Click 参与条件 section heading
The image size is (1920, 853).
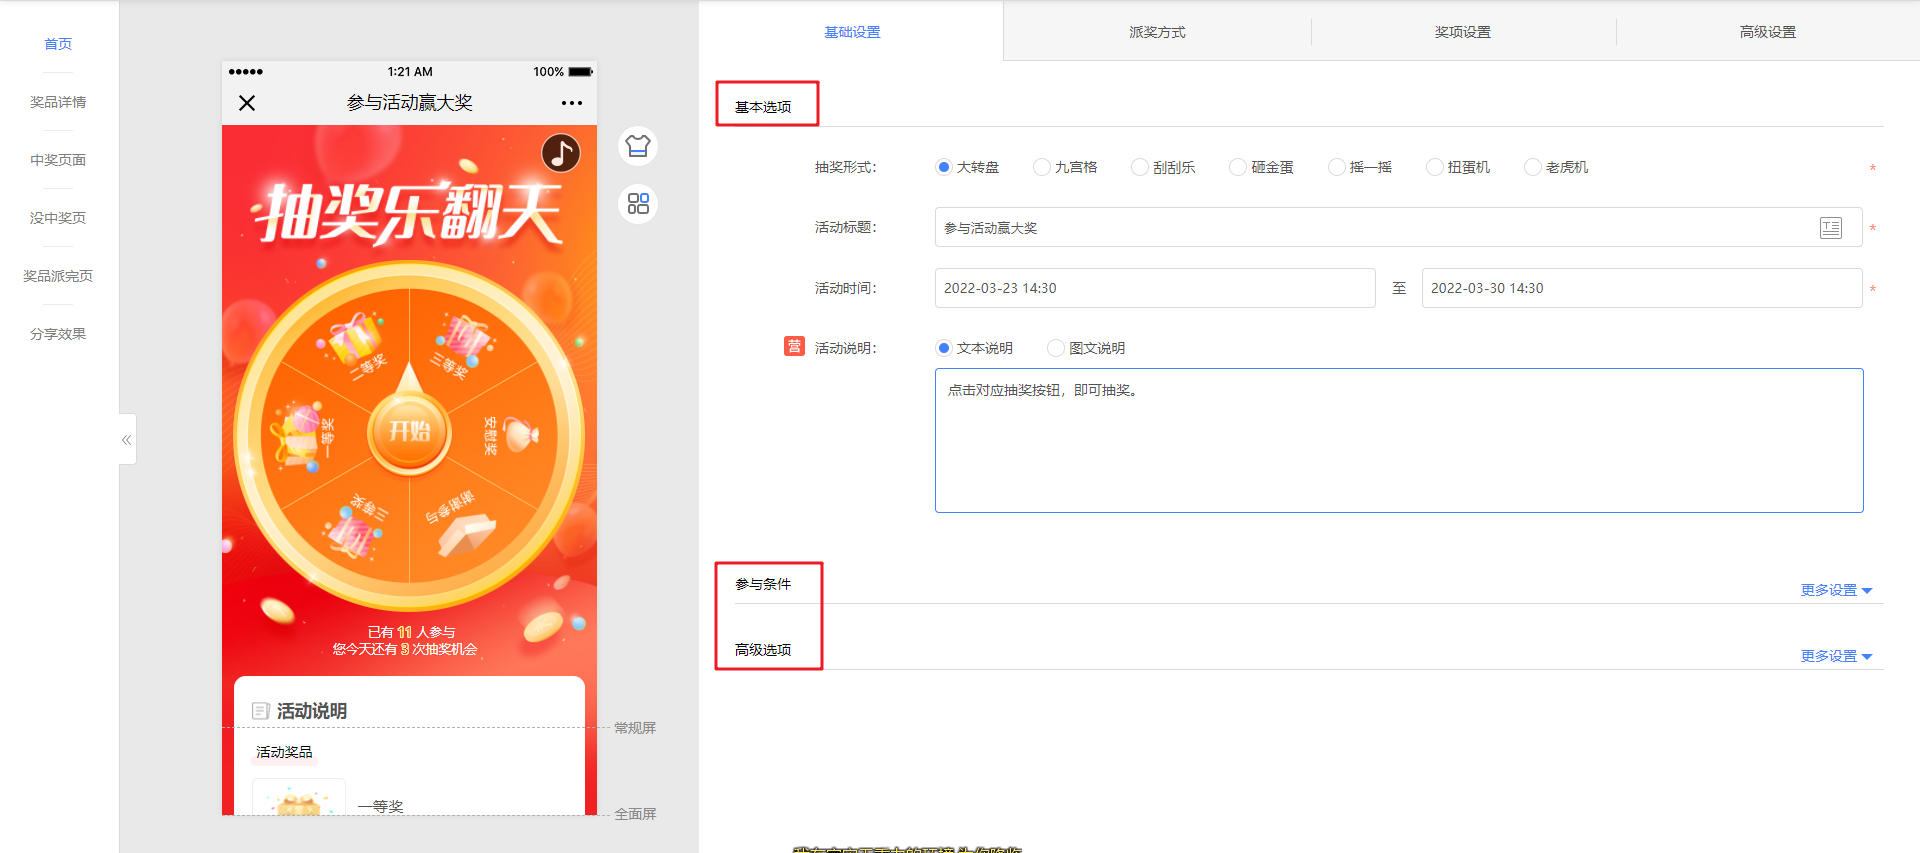pos(763,584)
